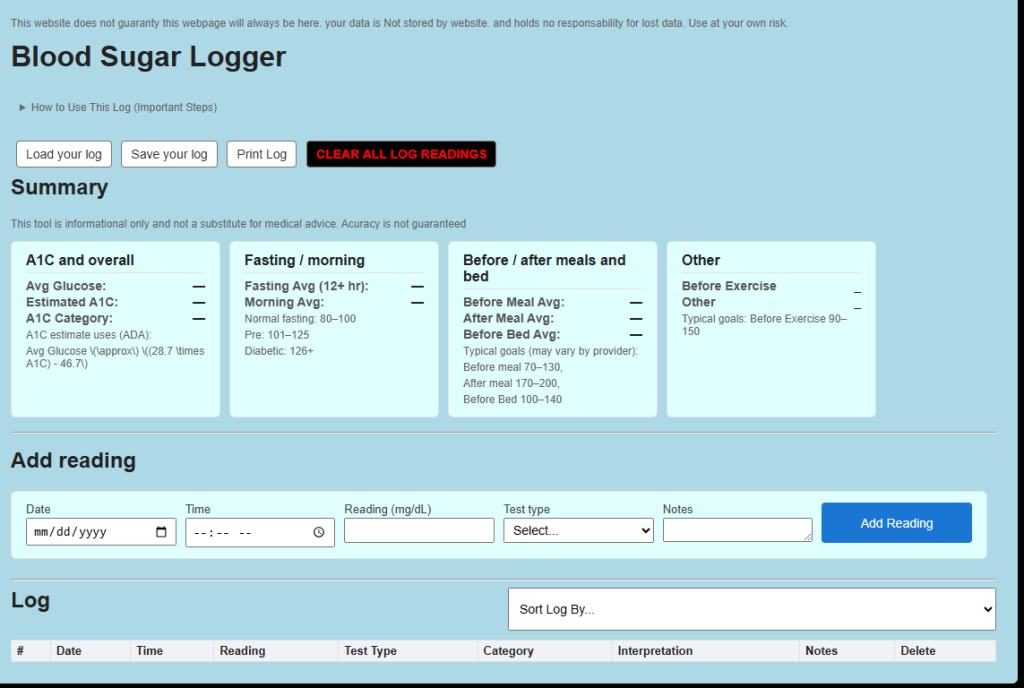The image size is (1024, 688).
Task: Click CLEAR ALL LOG READINGS button
Action: click(402, 154)
